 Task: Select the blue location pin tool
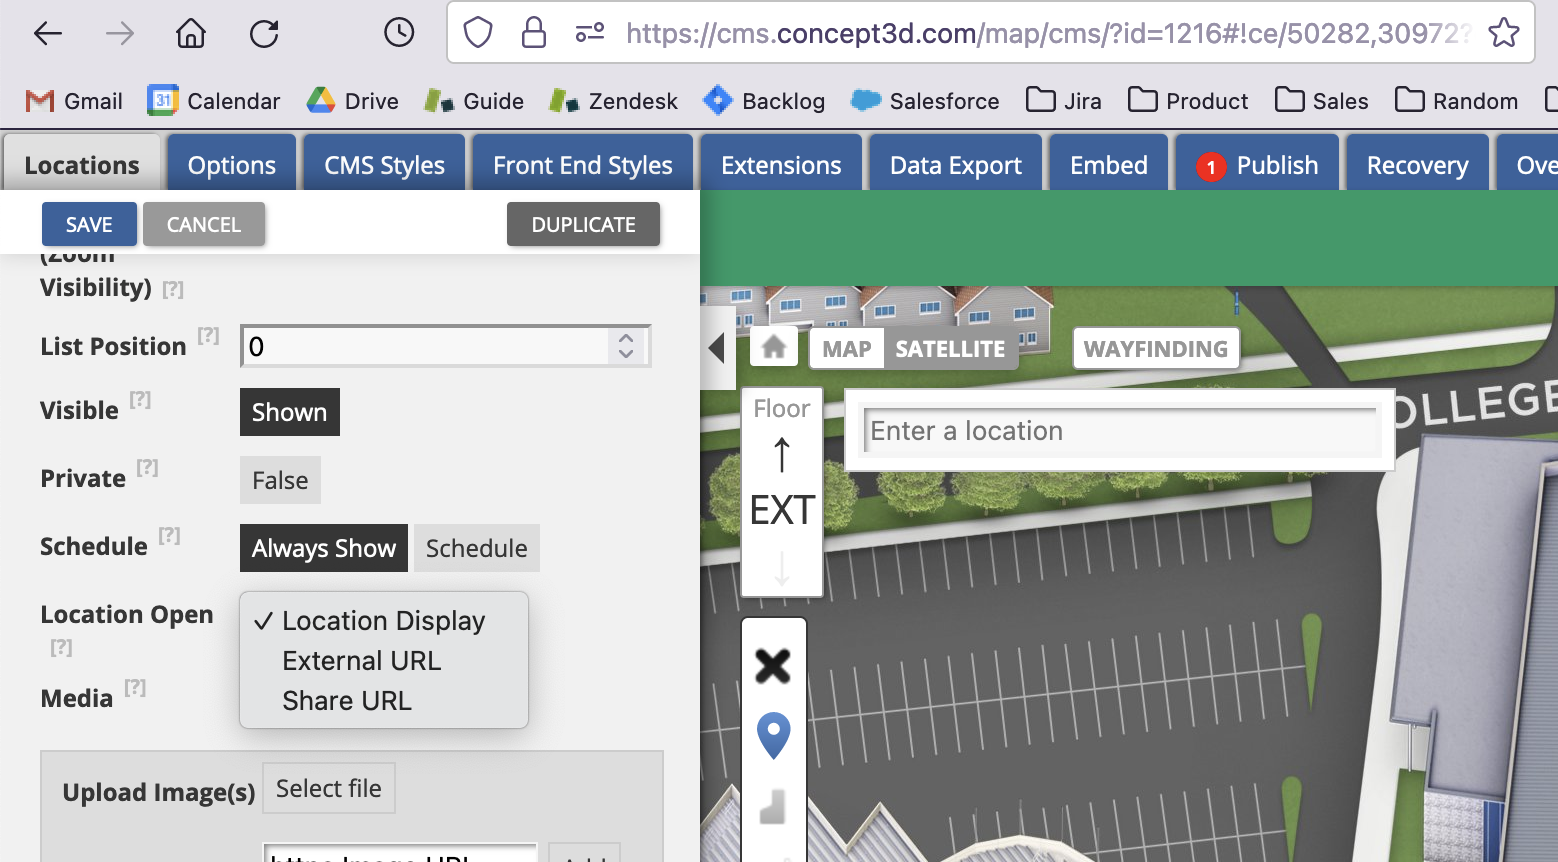coord(773,736)
